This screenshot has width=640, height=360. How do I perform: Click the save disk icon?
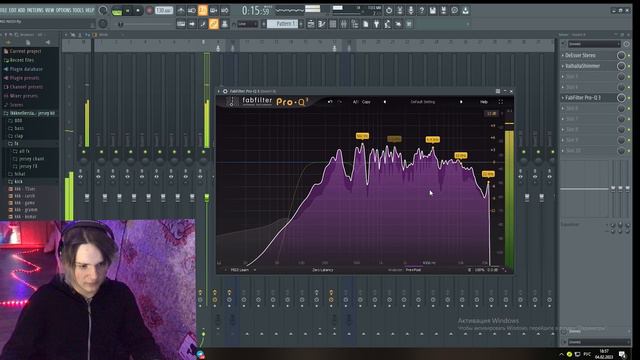[x=433, y=11]
